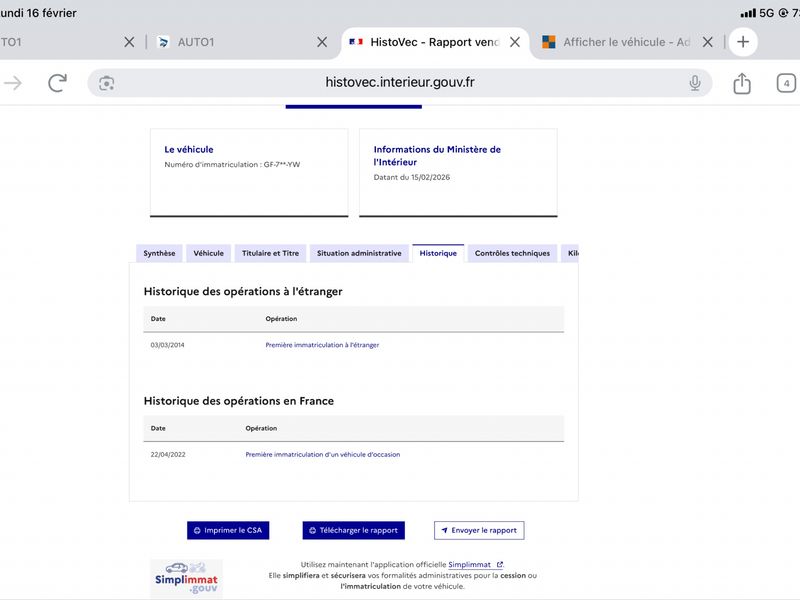Tap the browser reload icon

[58, 83]
